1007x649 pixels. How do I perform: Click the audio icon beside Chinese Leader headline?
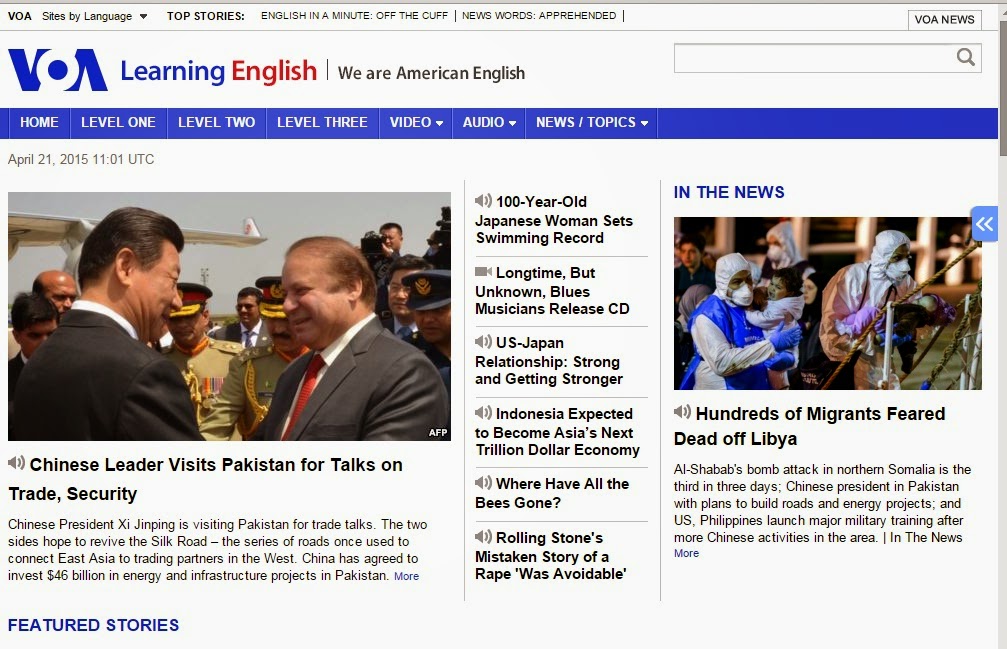click(x=16, y=464)
